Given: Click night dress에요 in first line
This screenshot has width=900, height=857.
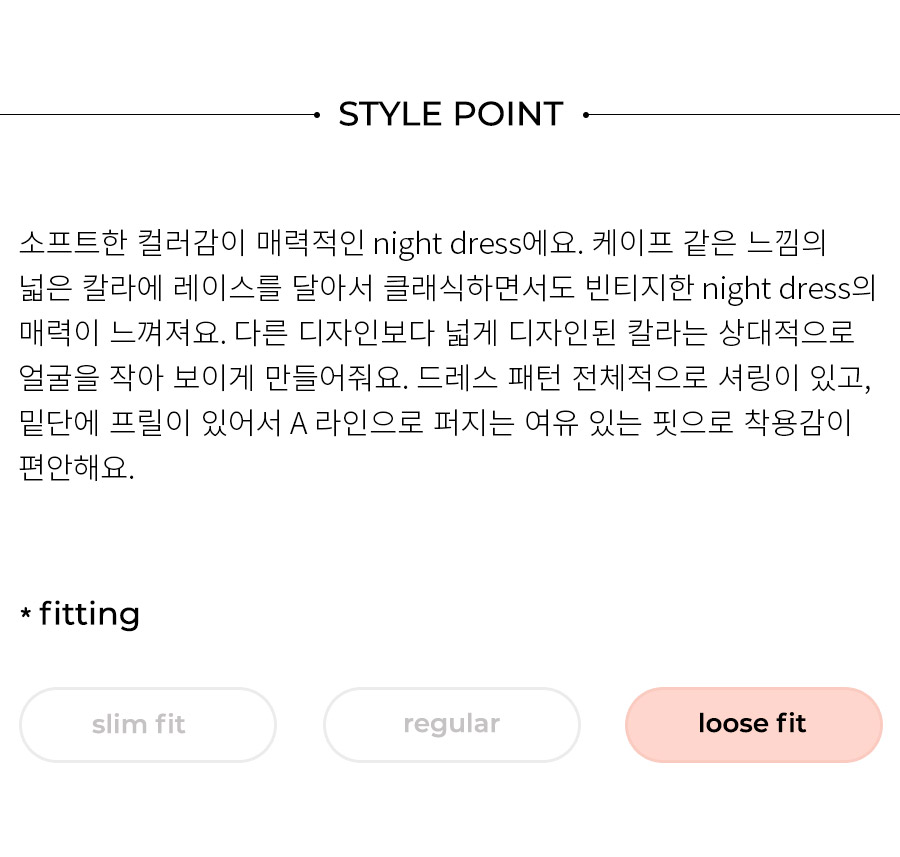Looking at the screenshot, I should point(478,243).
